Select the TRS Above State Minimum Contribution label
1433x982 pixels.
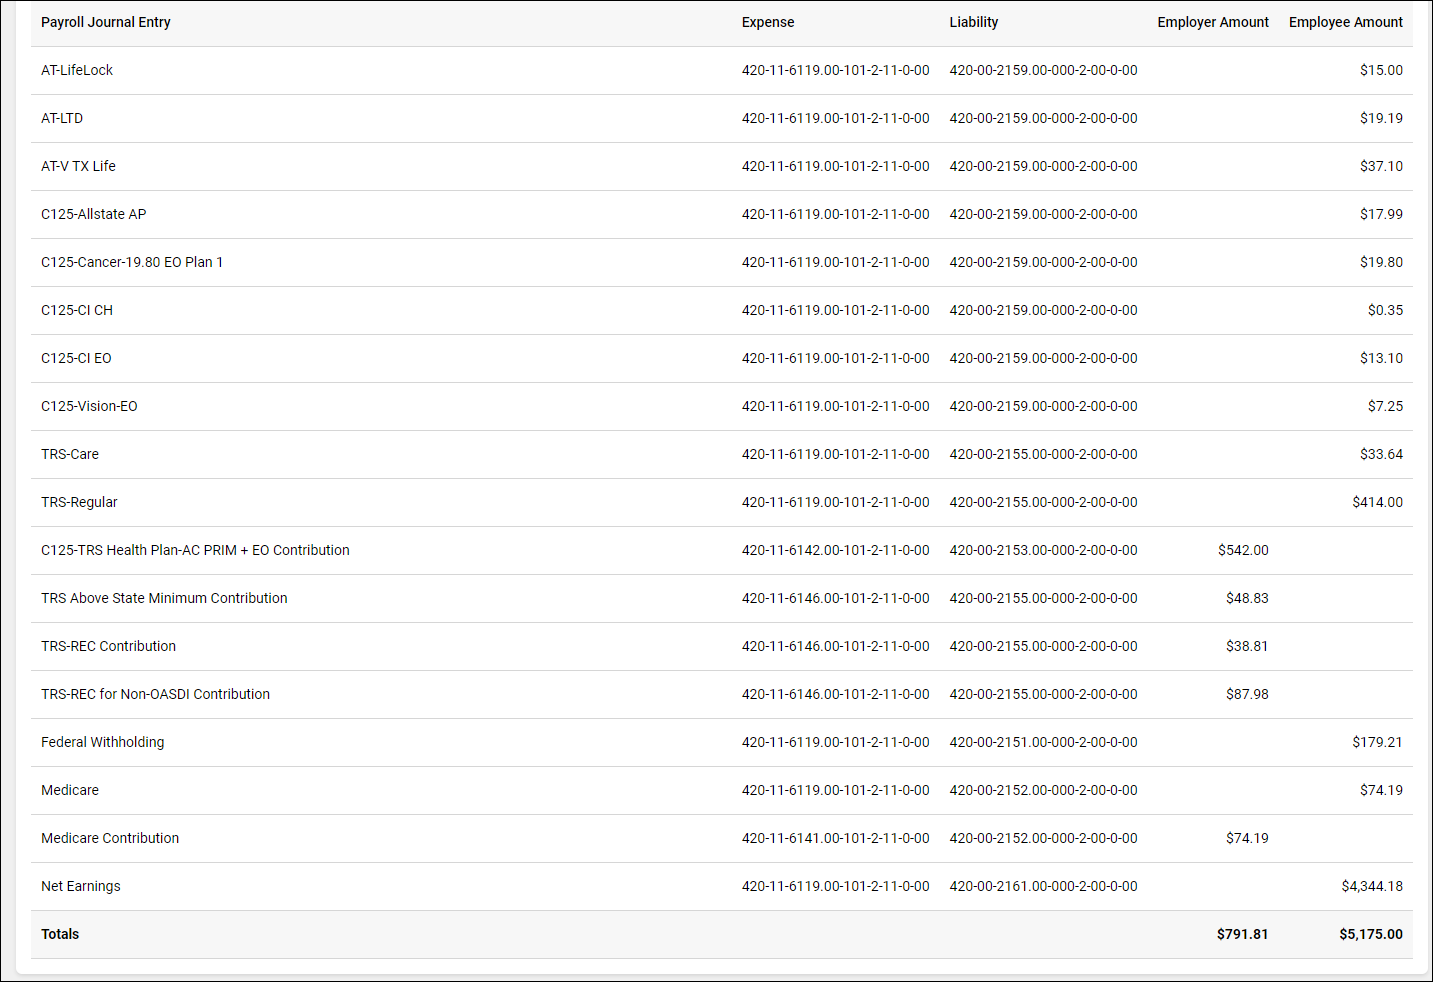point(164,598)
